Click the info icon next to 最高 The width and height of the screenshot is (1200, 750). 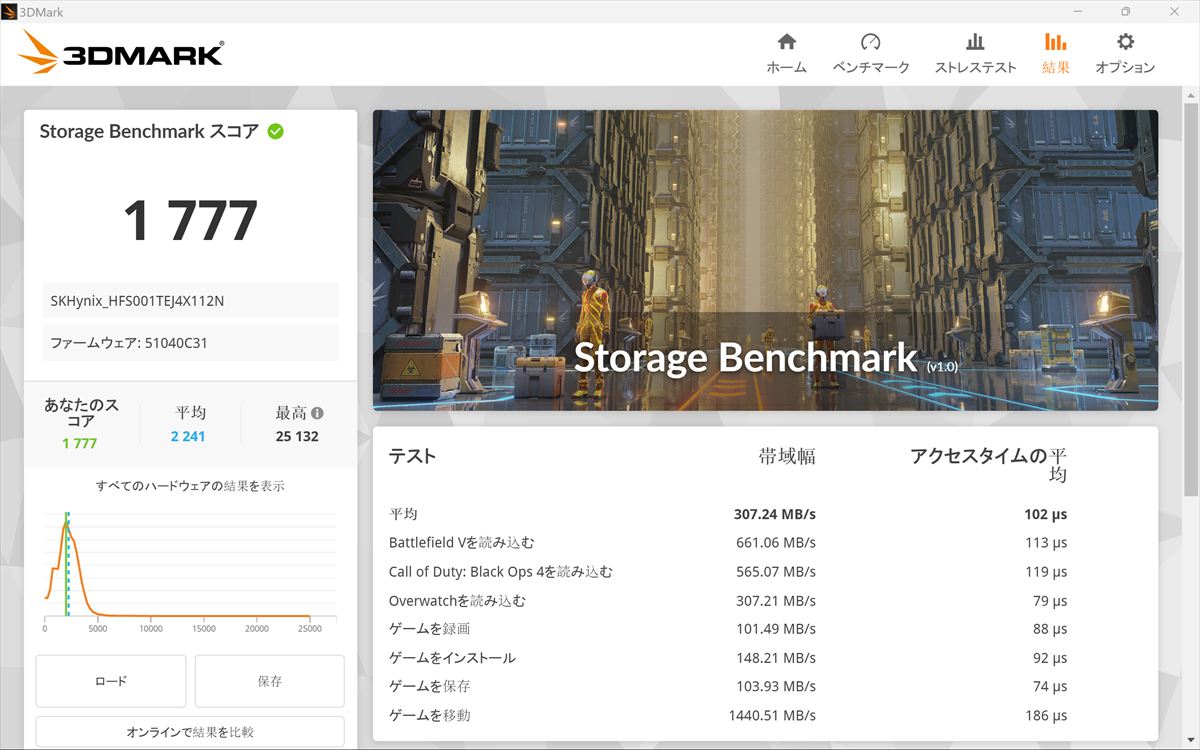pyautogui.click(x=317, y=412)
